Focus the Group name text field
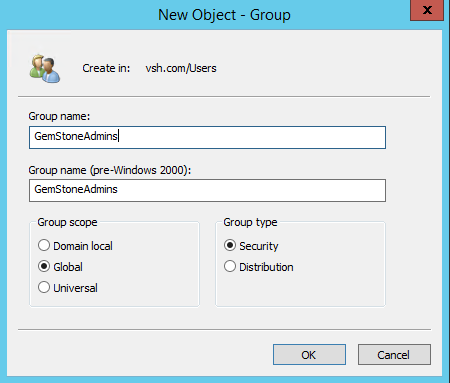Image resolution: width=450 pixels, height=383 pixels. 207,137
